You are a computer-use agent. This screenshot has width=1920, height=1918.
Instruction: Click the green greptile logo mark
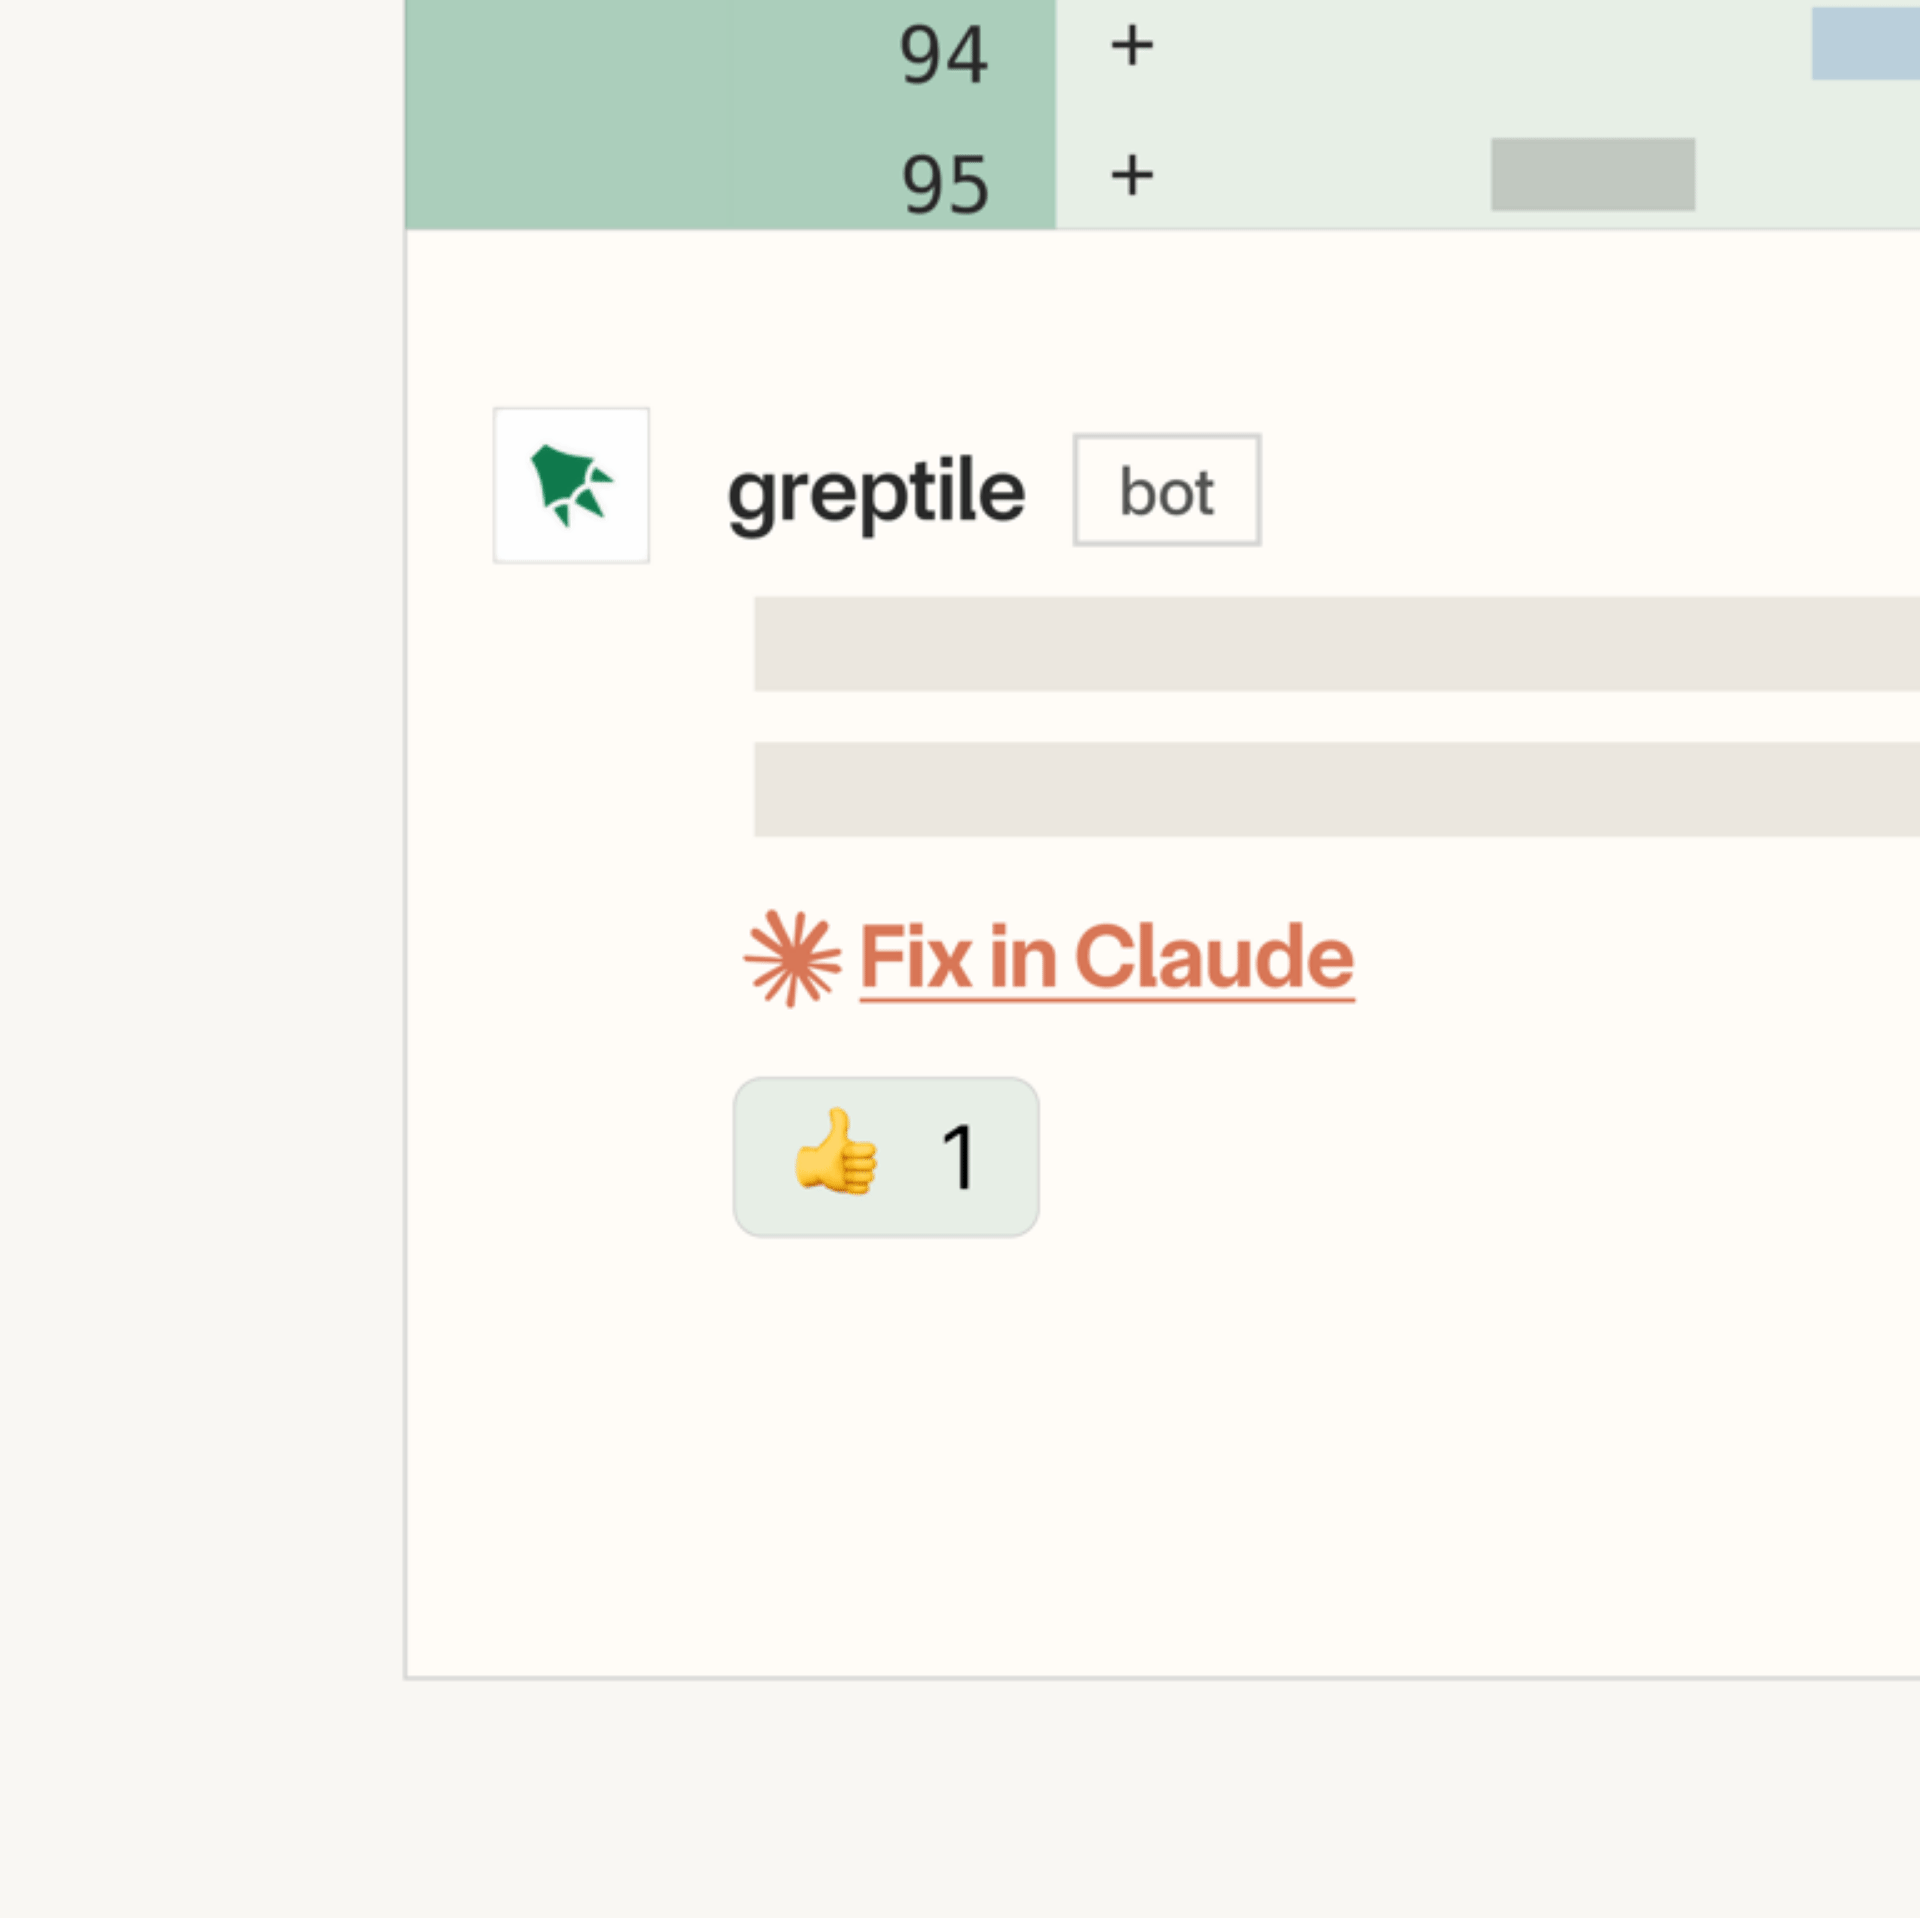pos(571,486)
